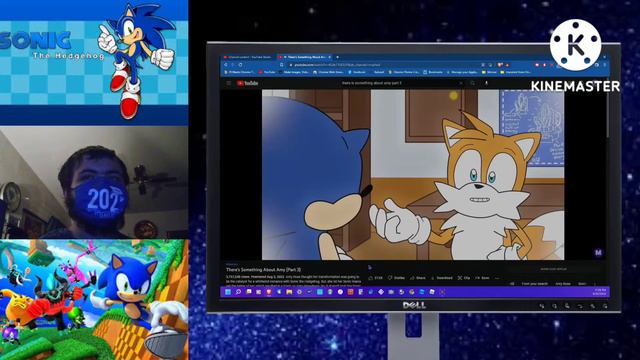Open File Explorer folder from the taskbar
640x360 pixels.
[289, 292]
